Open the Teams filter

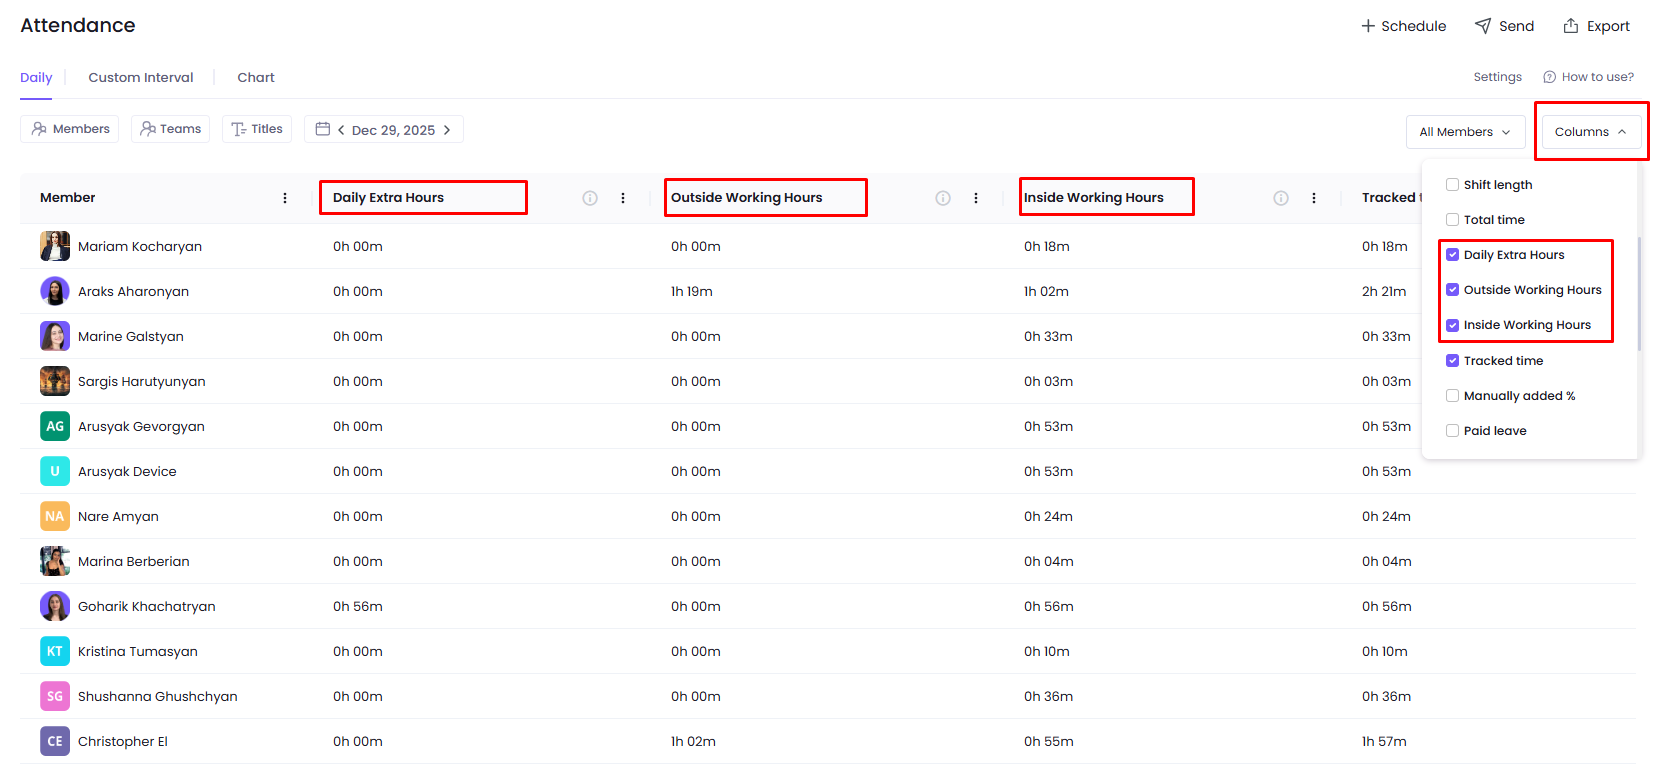(170, 129)
